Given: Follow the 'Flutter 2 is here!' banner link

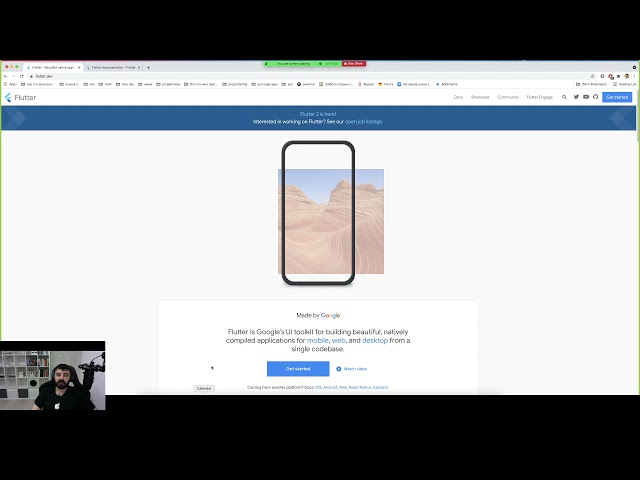Looking at the screenshot, I should pyautogui.click(x=318, y=114).
